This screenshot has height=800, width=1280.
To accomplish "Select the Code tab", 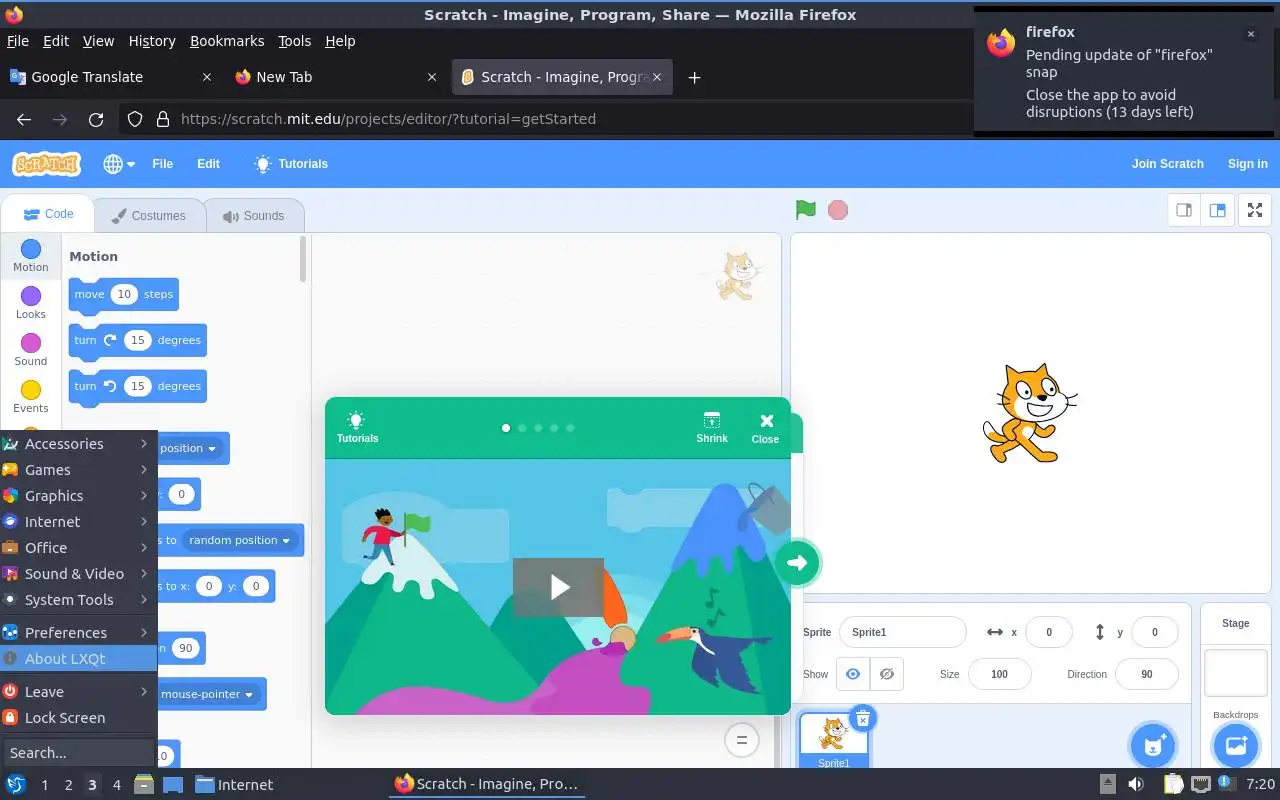I will pos(48,214).
